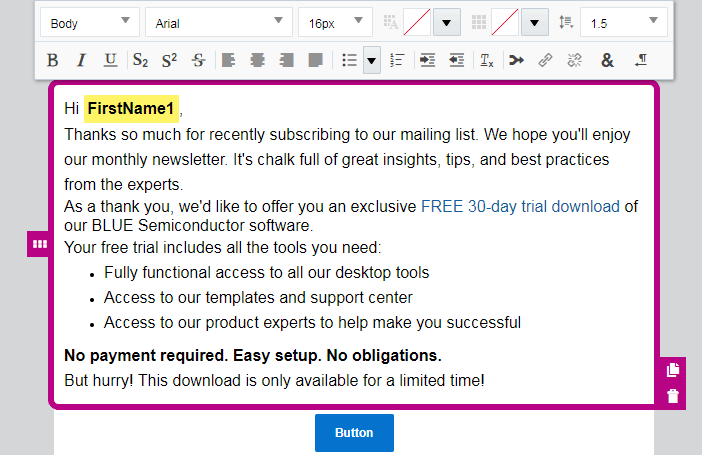Align text right
The height and width of the screenshot is (455, 702).
287,60
